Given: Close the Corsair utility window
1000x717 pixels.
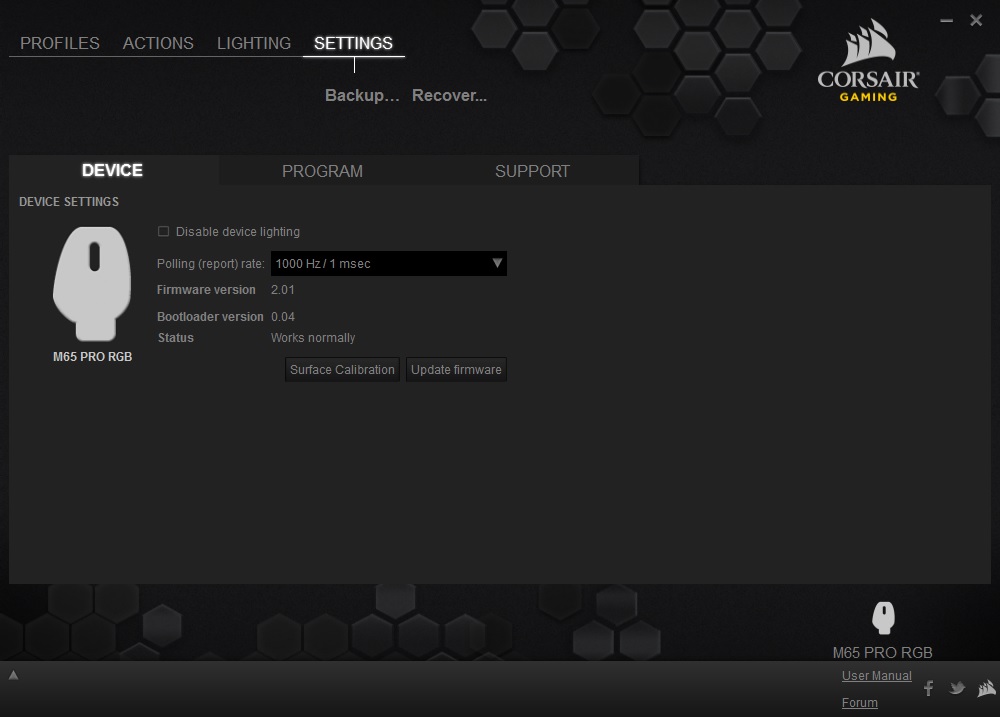Looking at the screenshot, I should pos(976,20).
